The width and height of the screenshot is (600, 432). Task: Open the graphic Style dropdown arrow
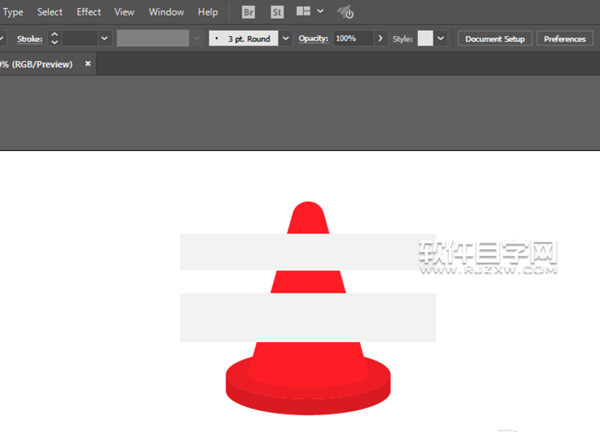point(441,38)
